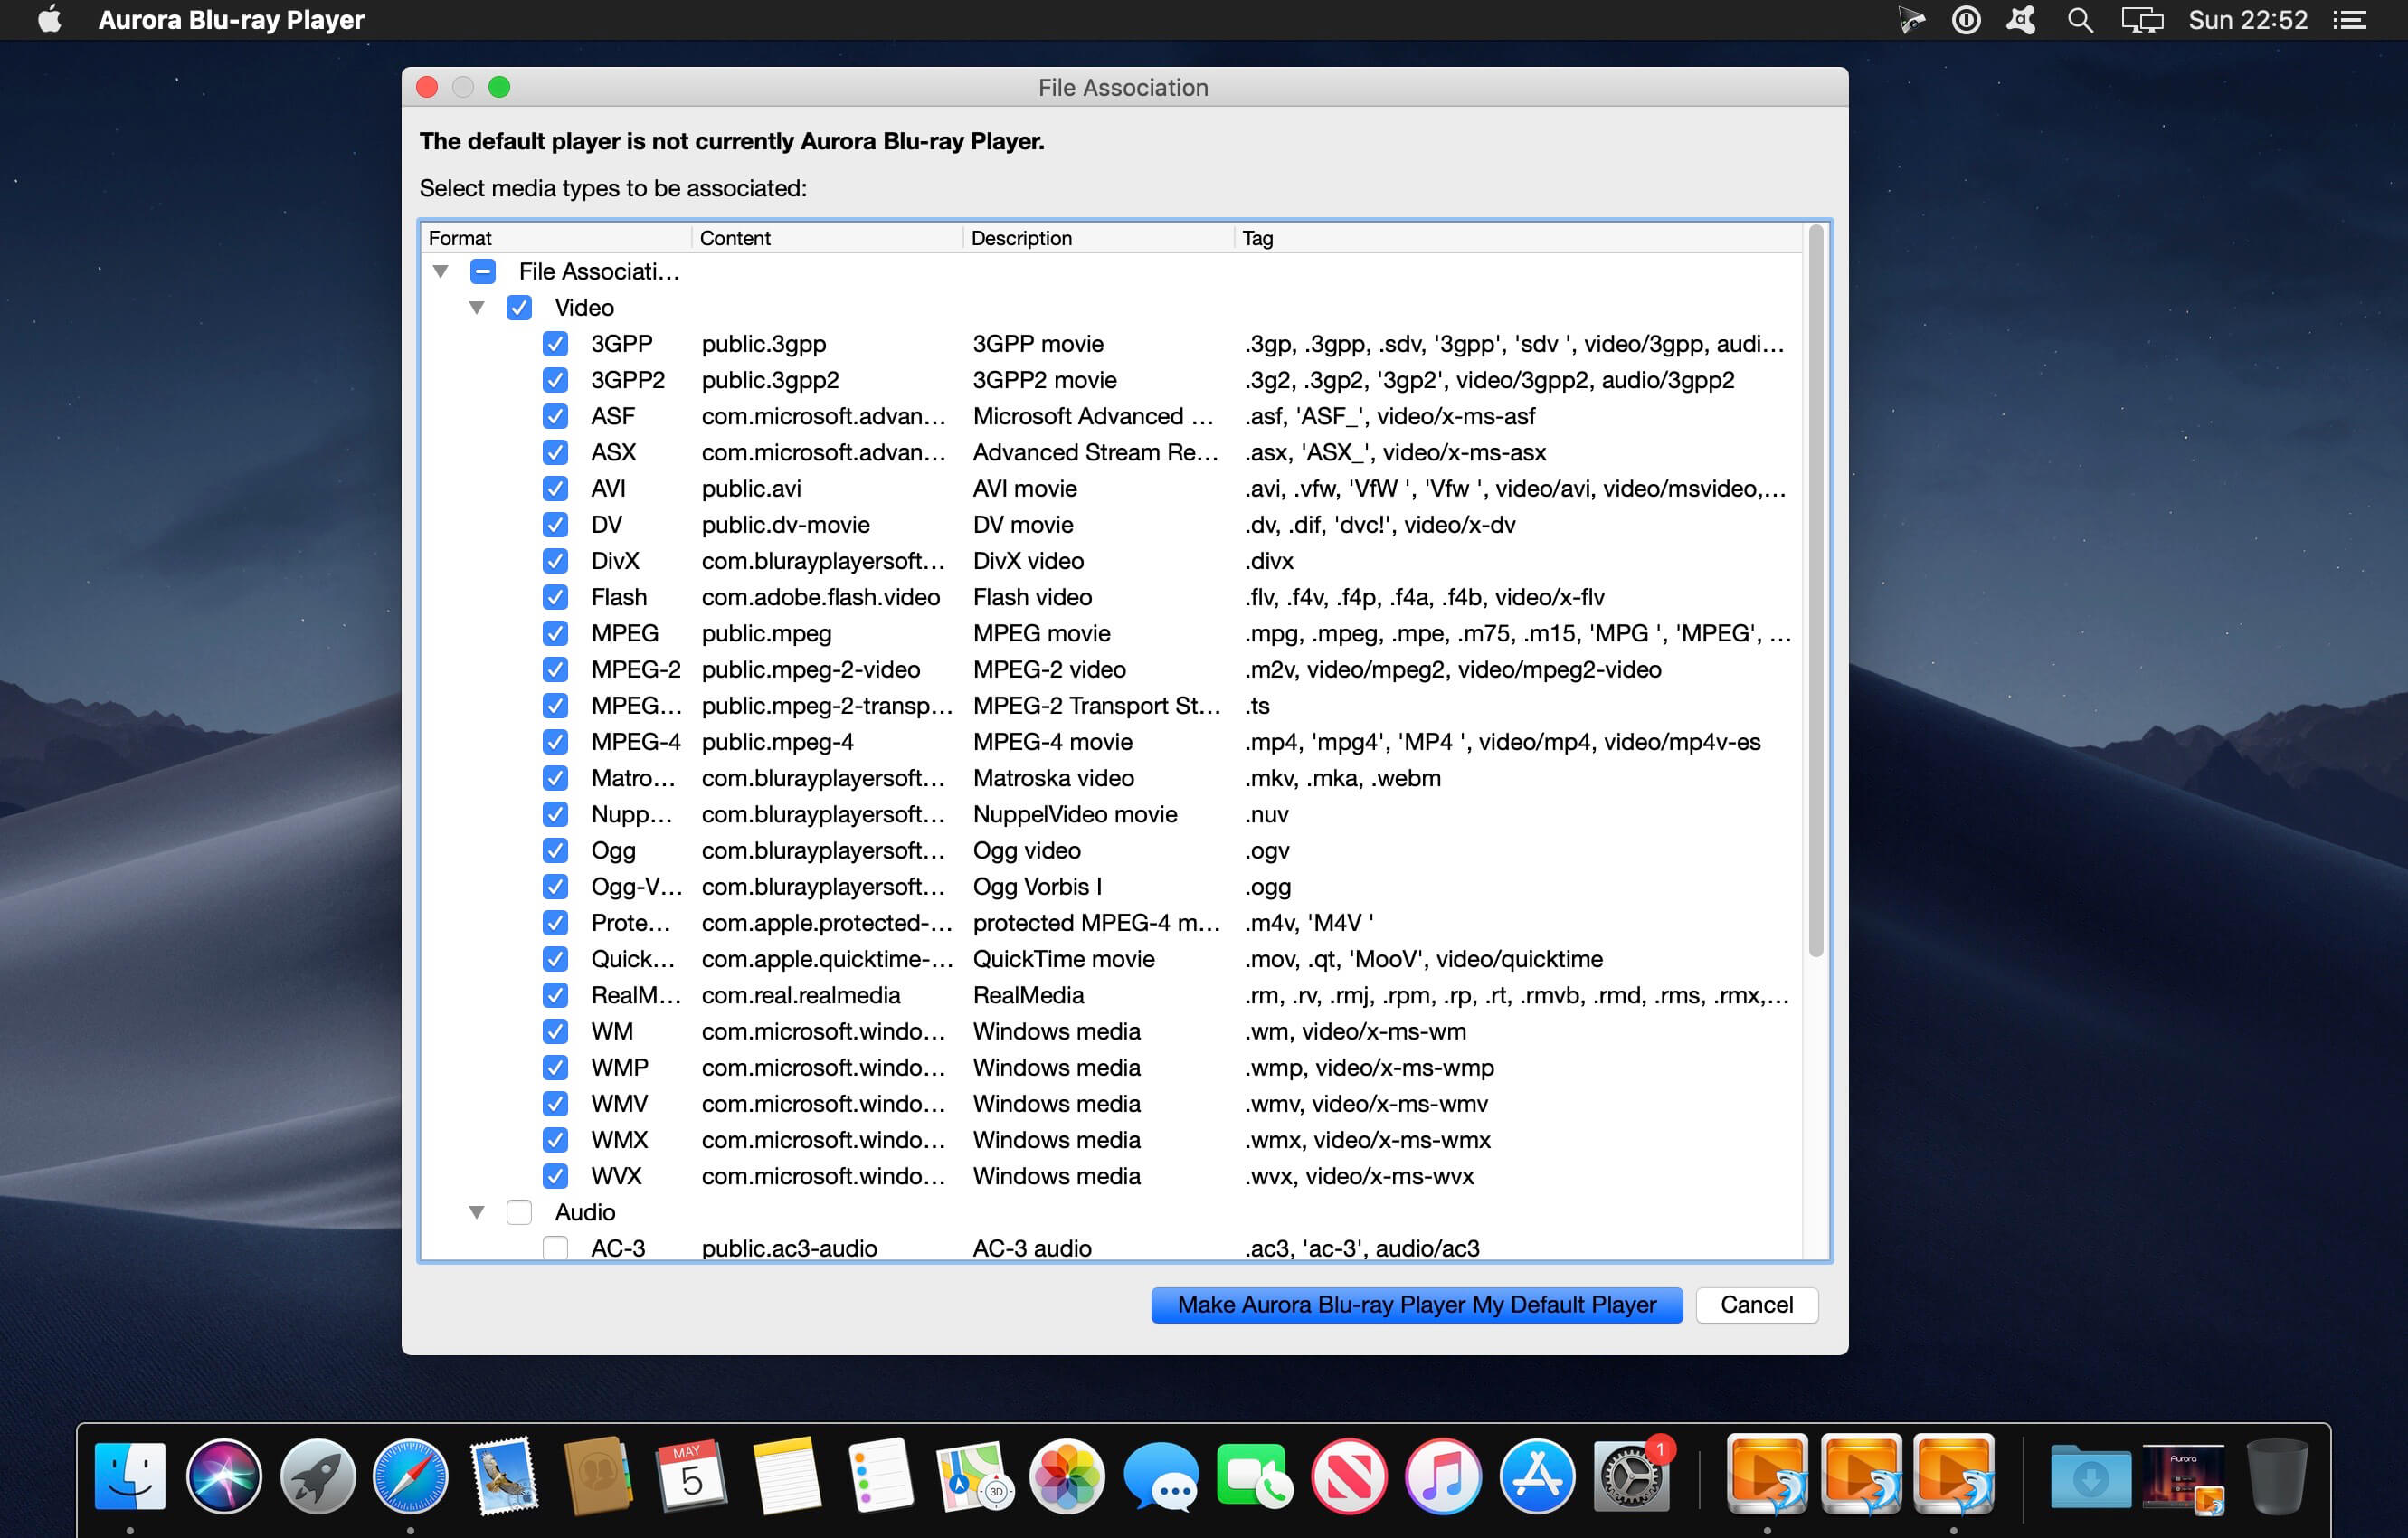Select the 'Matroska video' description cell
Image resolution: width=2408 pixels, height=1538 pixels.
coord(1054,778)
